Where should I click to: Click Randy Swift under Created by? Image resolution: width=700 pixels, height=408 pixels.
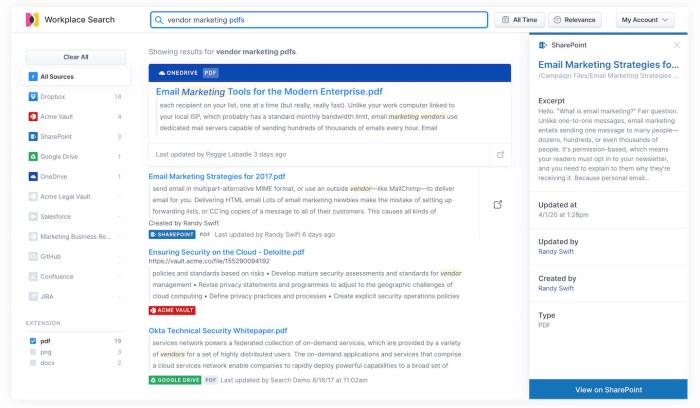(x=556, y=288)
